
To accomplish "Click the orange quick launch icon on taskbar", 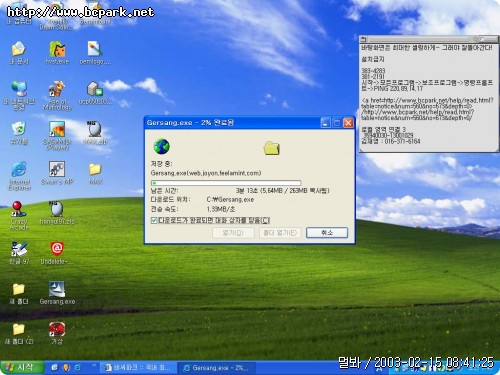I will 66,367.
